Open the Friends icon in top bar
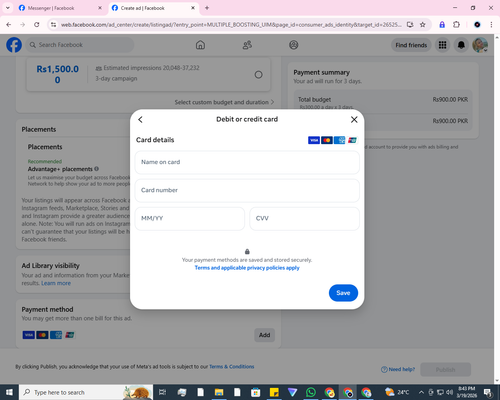Screen dimensions: 500x400 tap(247, 45)
